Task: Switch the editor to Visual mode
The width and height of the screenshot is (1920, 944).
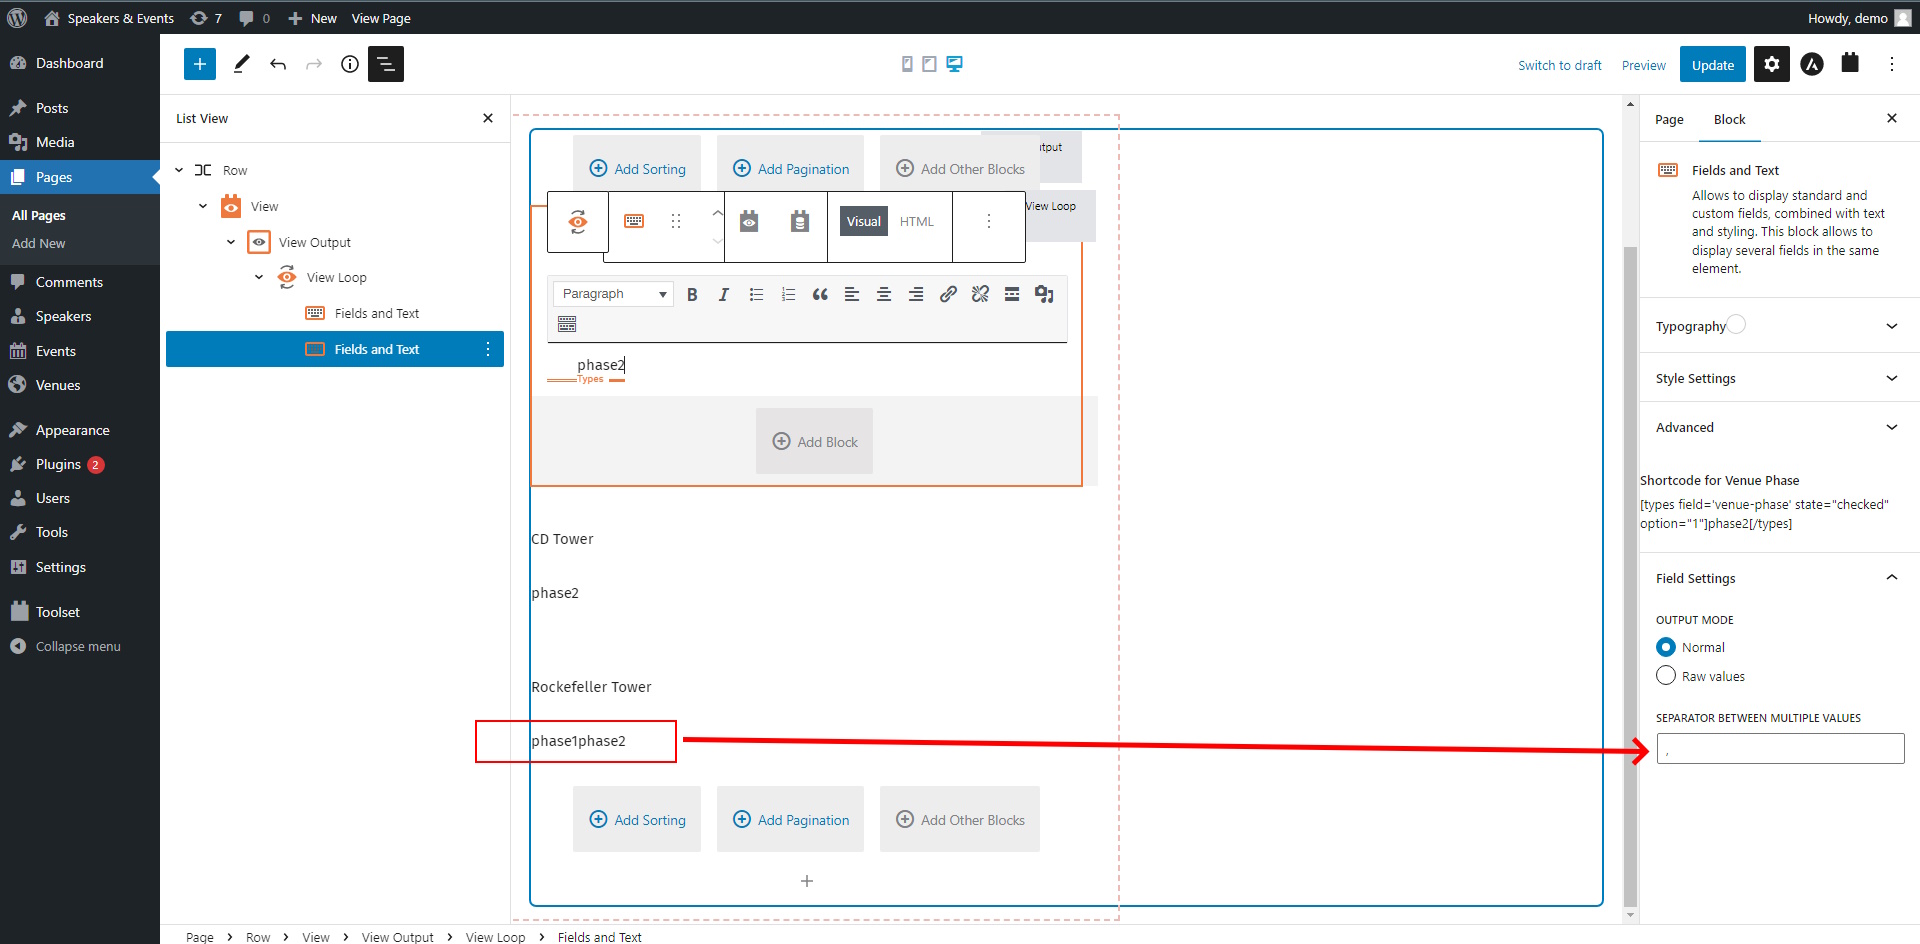Action: 864,221
